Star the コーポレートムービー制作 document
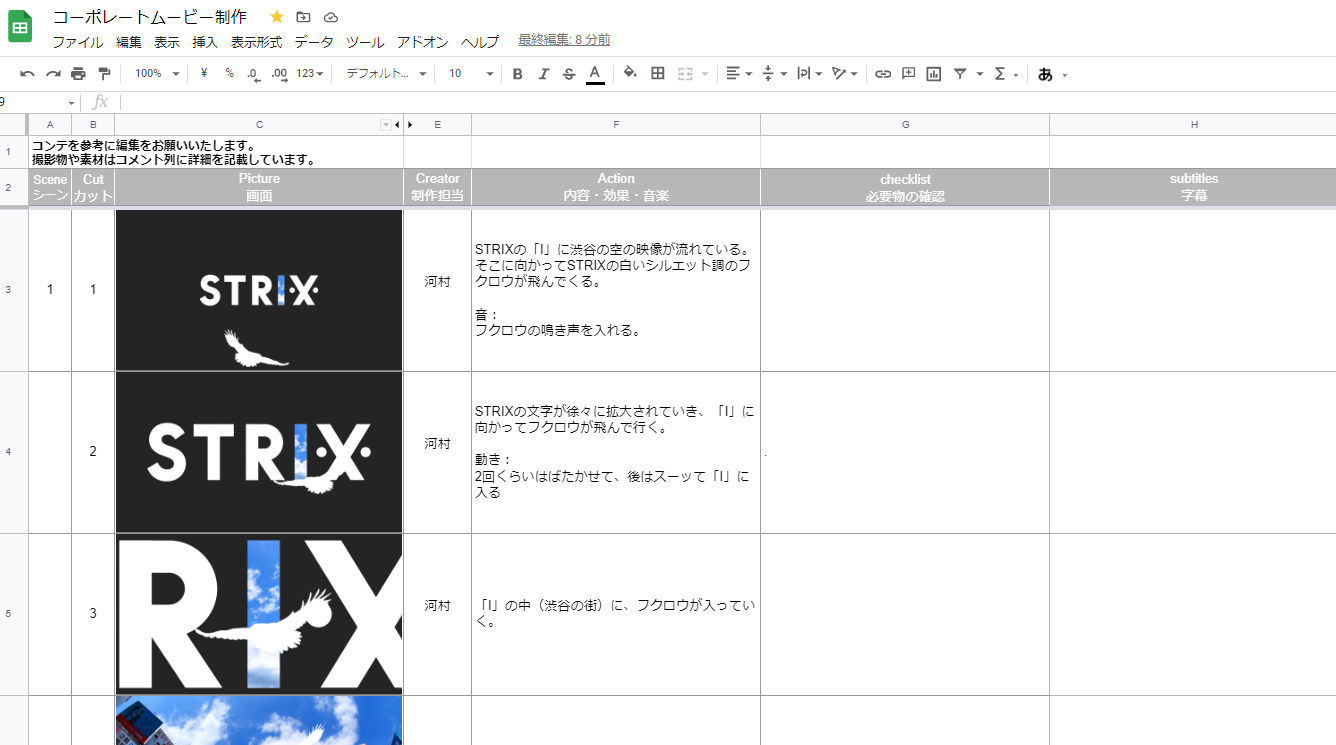Screen dimensions: 1336x745 [277, 17]
